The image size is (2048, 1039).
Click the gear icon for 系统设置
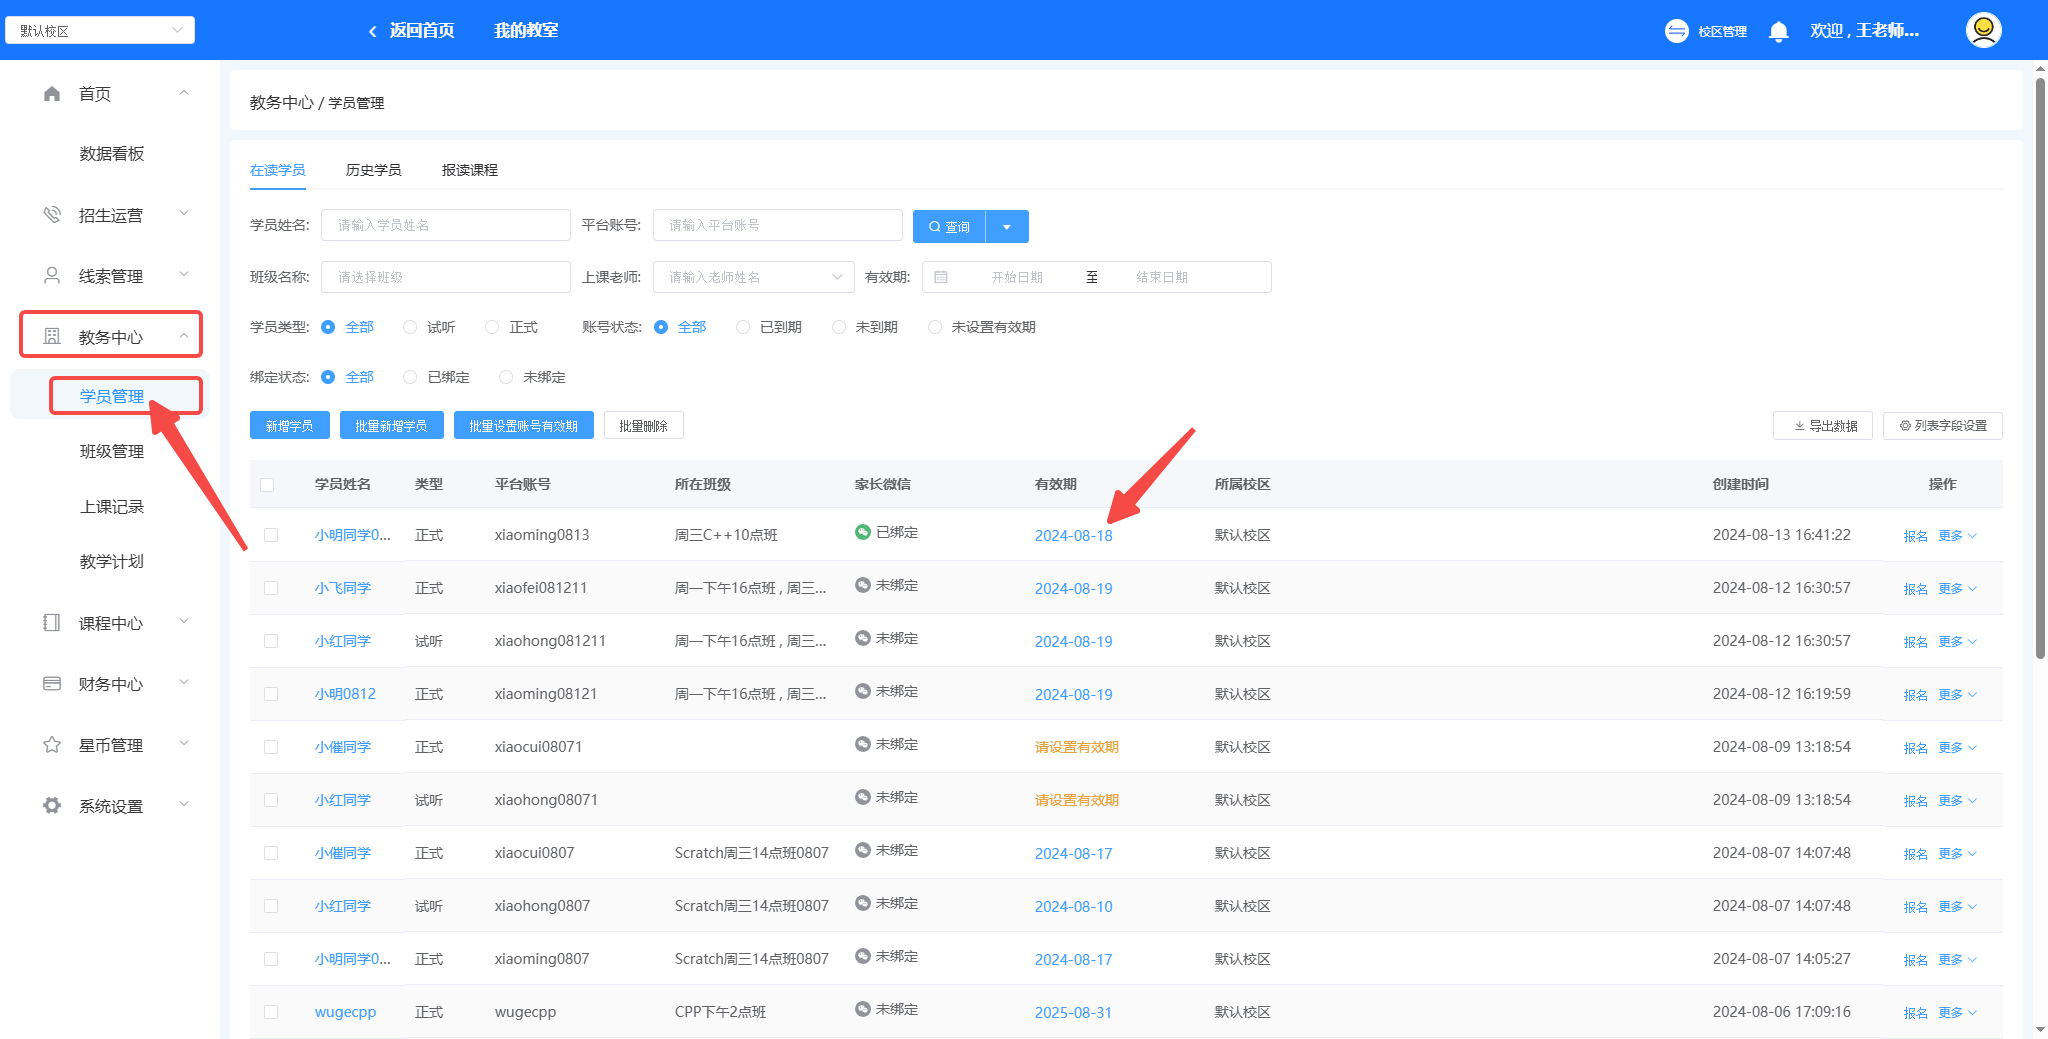click(x=52, y=806)
